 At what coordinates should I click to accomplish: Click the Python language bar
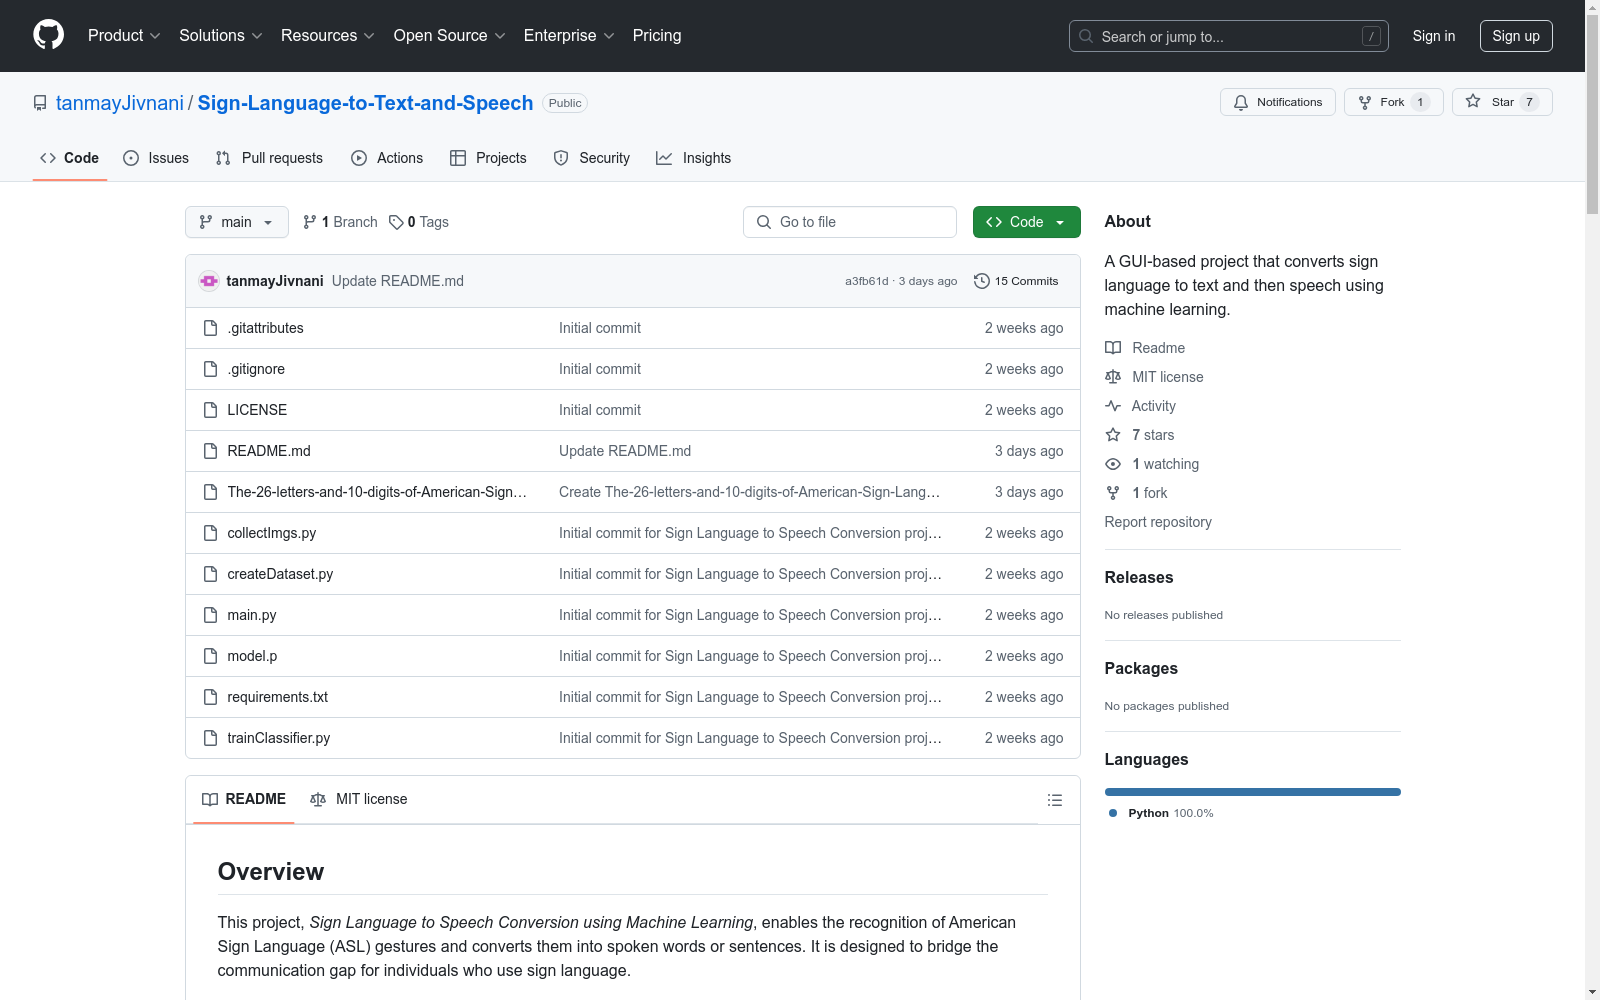pos(1253,792)
